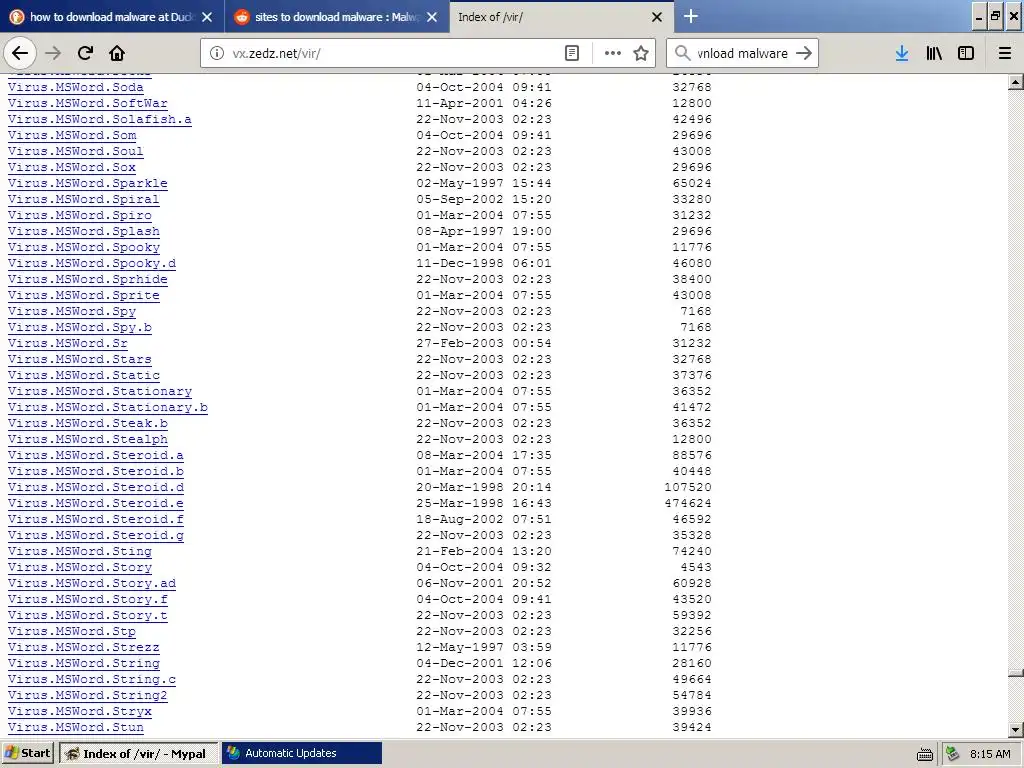This screenshot has height=768, width=1024.
Task: Click the vertical scrollbar thumb
Action: point(1016,673)
